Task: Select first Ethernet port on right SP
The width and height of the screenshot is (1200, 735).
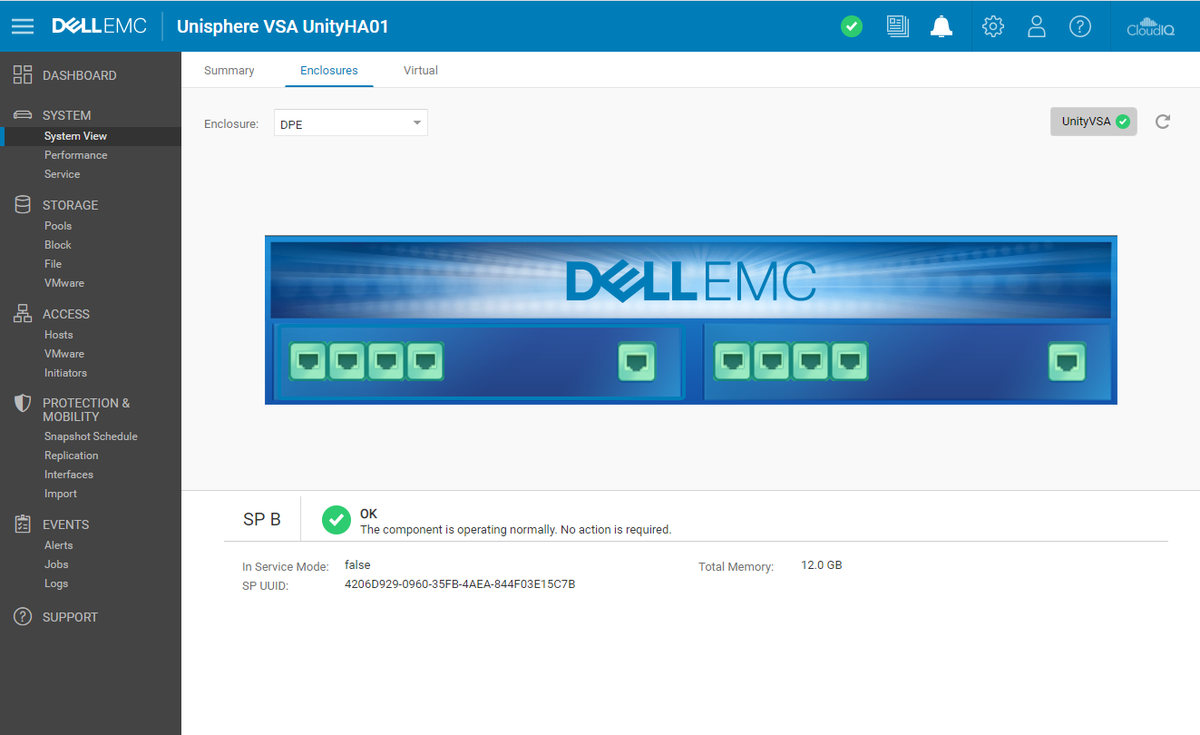Action: tap(732, 361)
